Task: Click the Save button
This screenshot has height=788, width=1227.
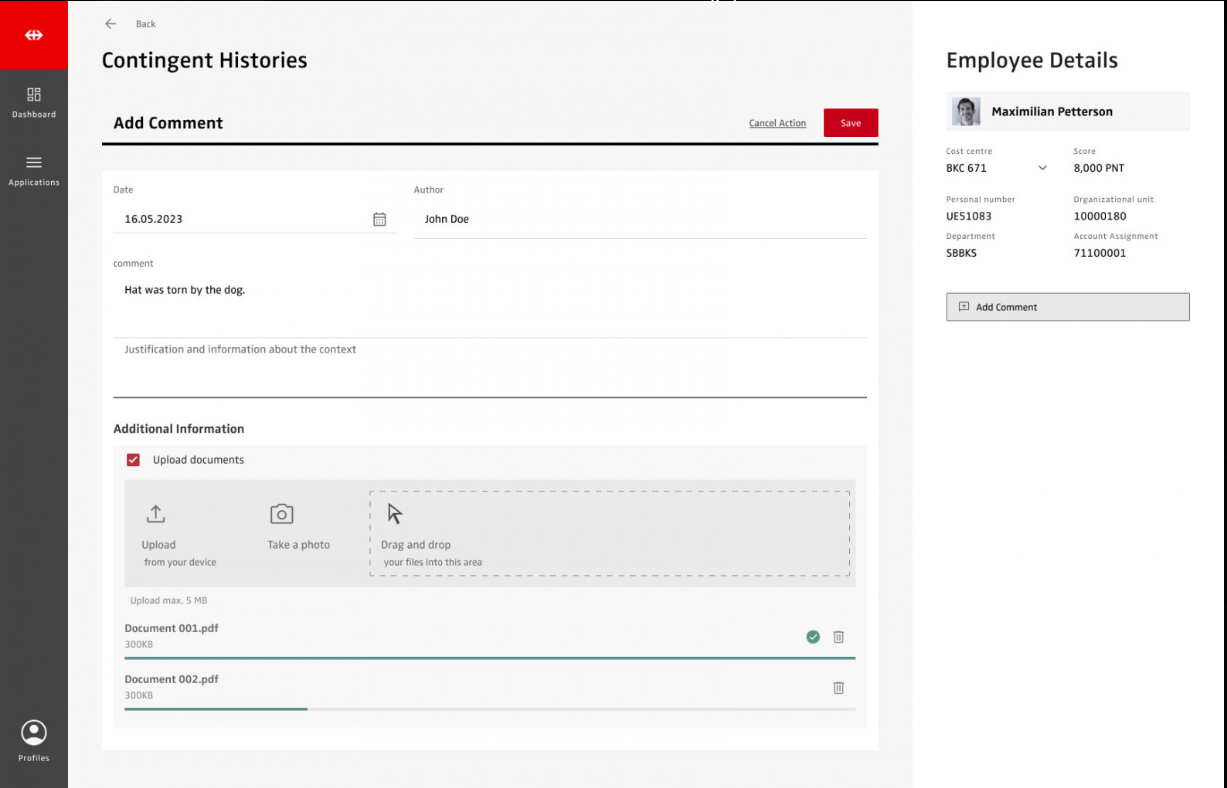Action: point(850,123)
